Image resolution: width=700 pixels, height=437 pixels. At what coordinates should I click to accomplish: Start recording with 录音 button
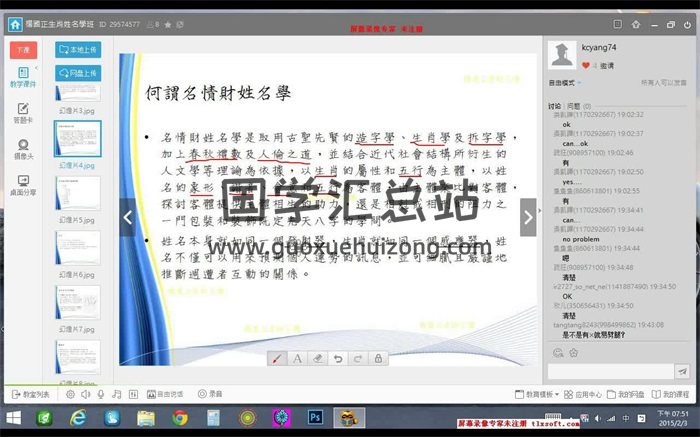(210, 394)
